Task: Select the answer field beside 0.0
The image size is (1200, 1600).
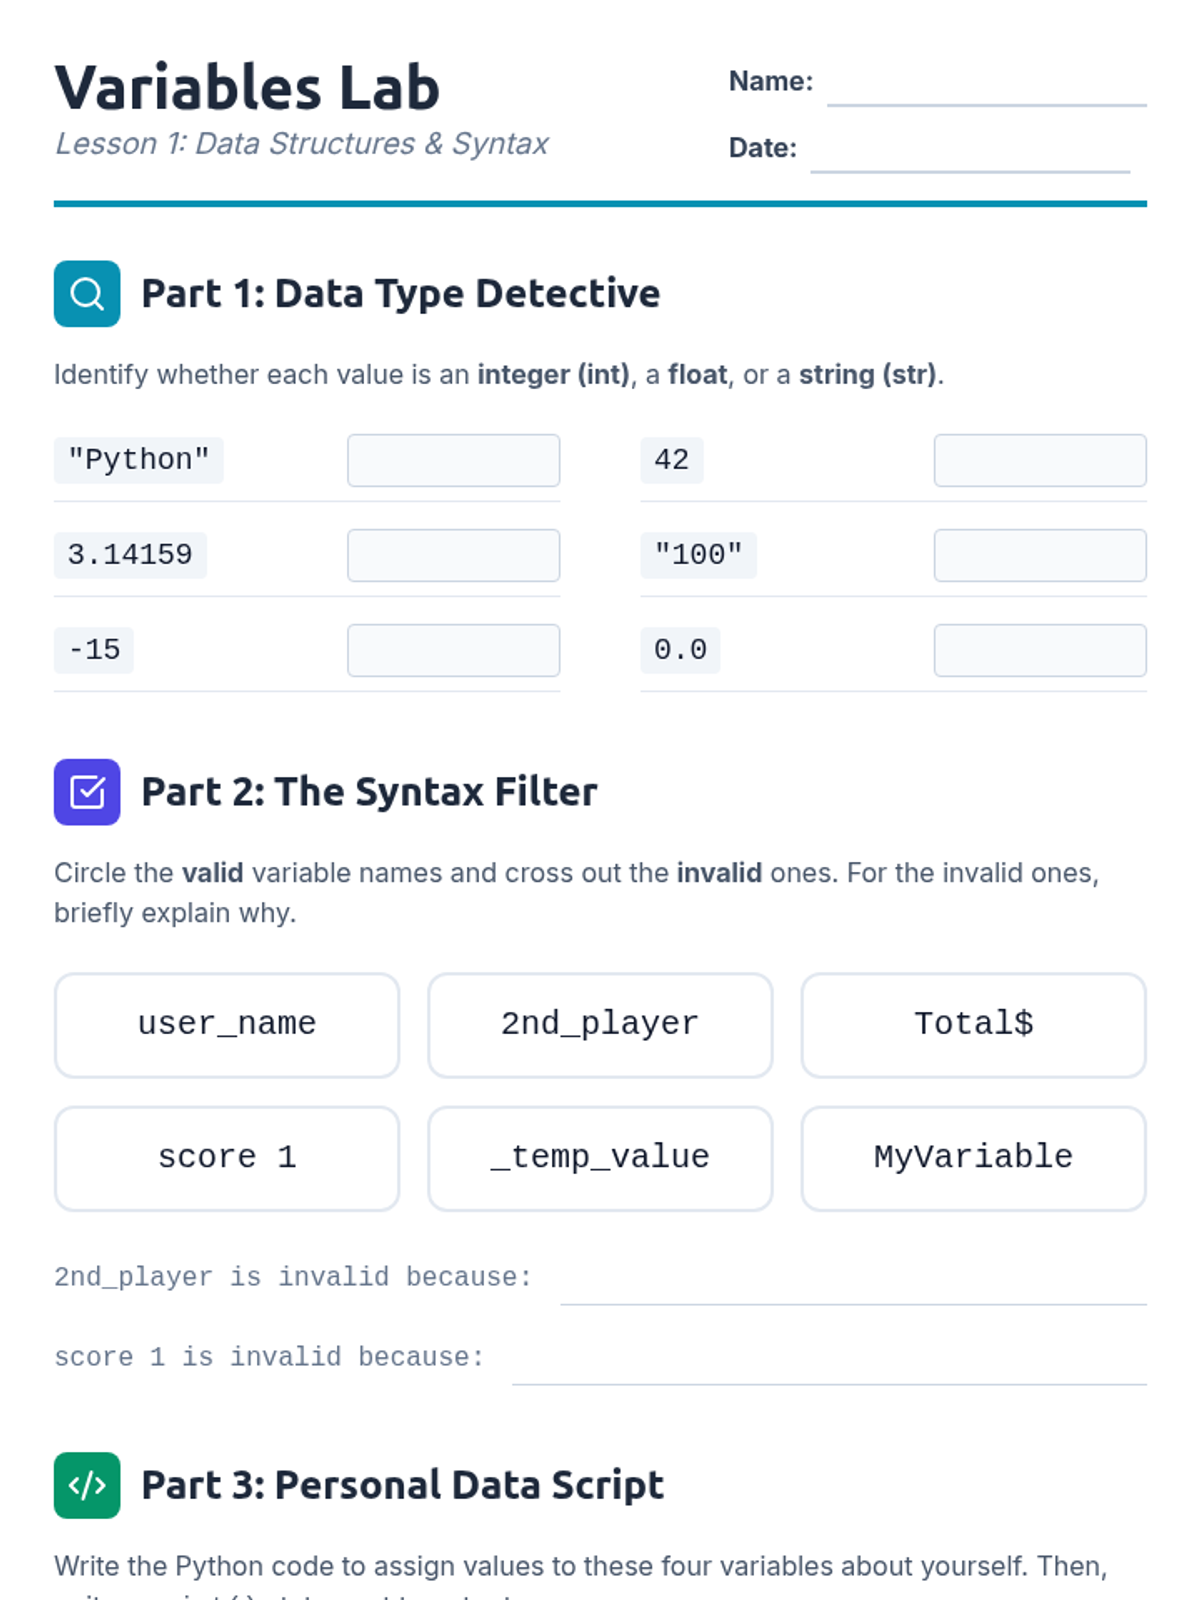Action: coord(1039,650)
